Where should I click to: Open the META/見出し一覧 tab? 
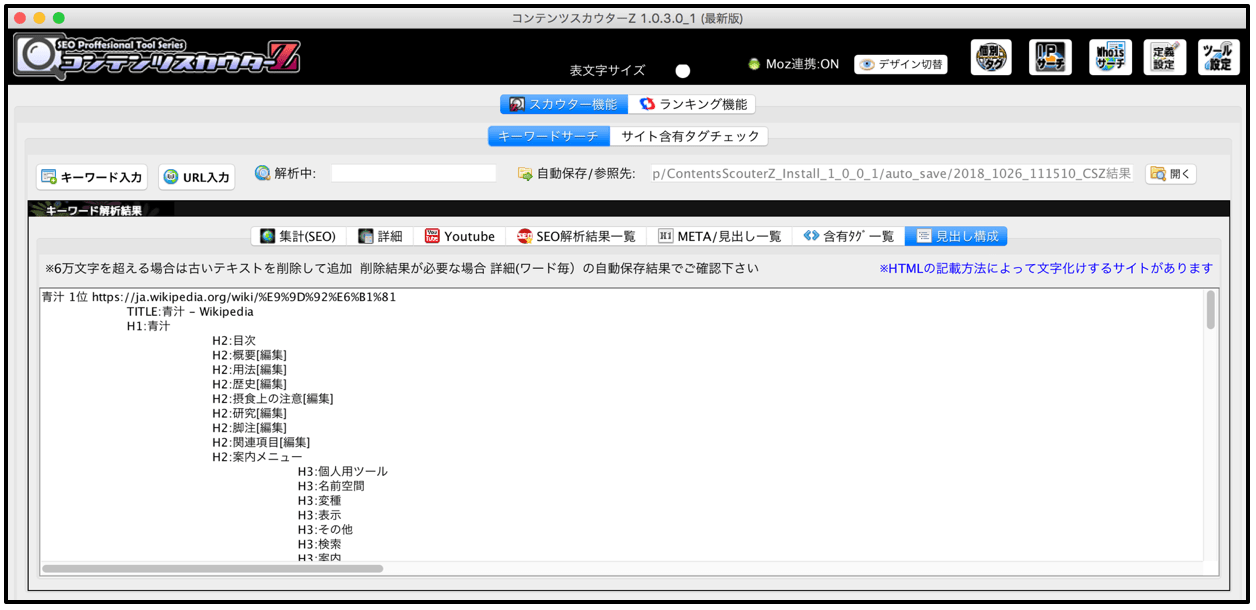click(720, 236)
